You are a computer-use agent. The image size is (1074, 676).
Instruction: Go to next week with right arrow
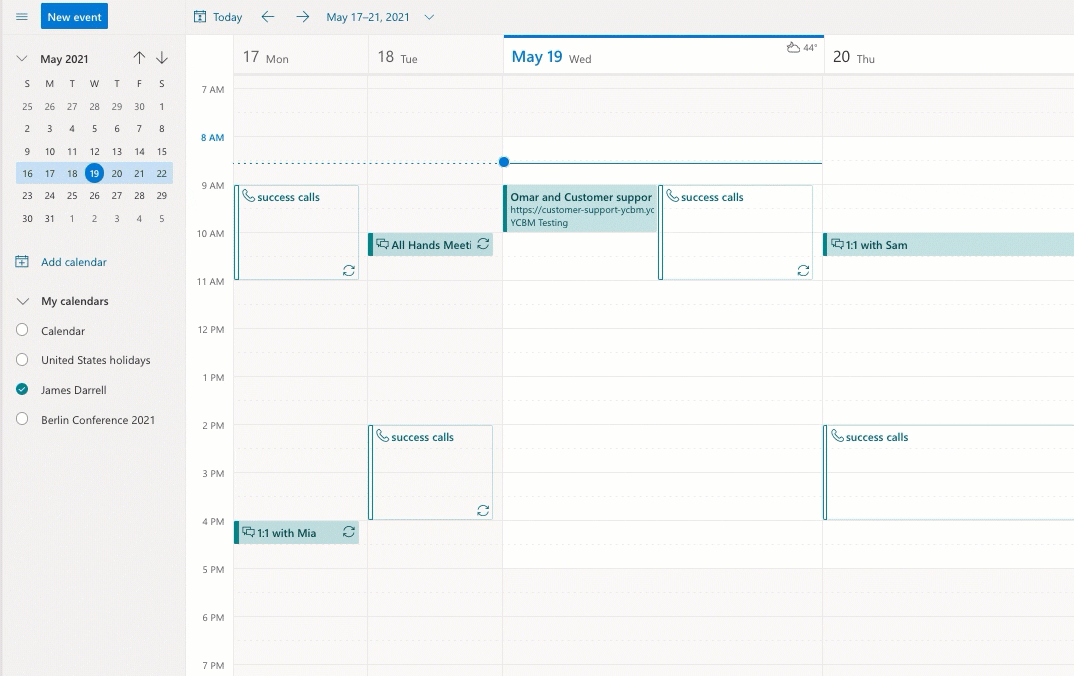pos(302,17)
